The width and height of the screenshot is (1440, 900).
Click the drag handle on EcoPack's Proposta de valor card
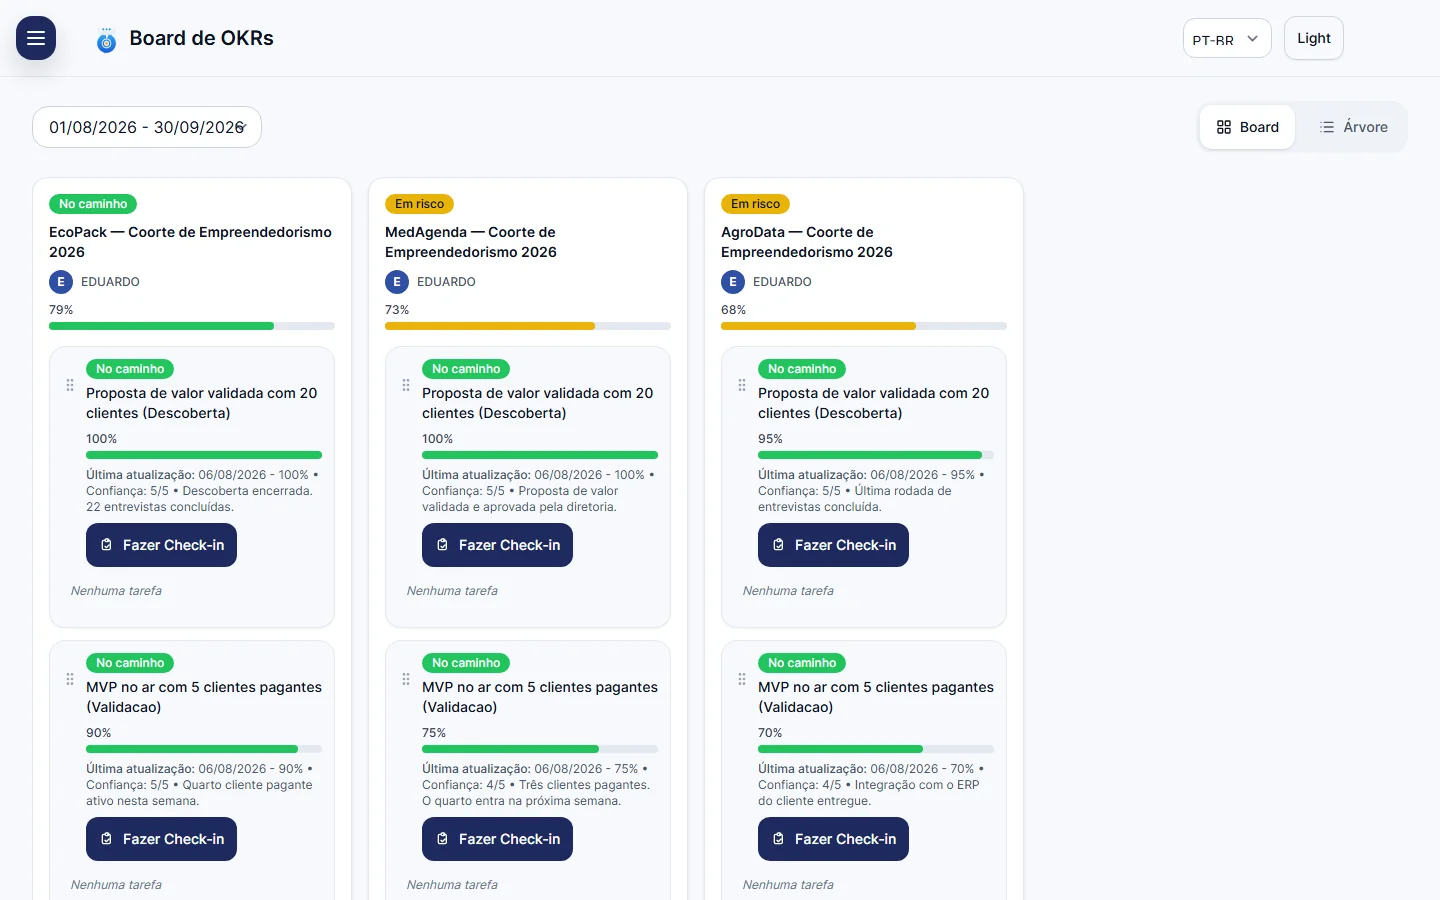coord(70,385)
